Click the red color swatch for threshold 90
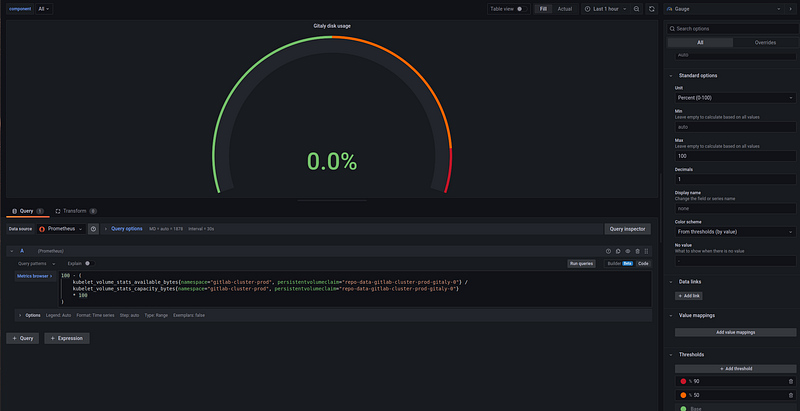The width and height of the screenshot is (800, 411). point(683,381)
